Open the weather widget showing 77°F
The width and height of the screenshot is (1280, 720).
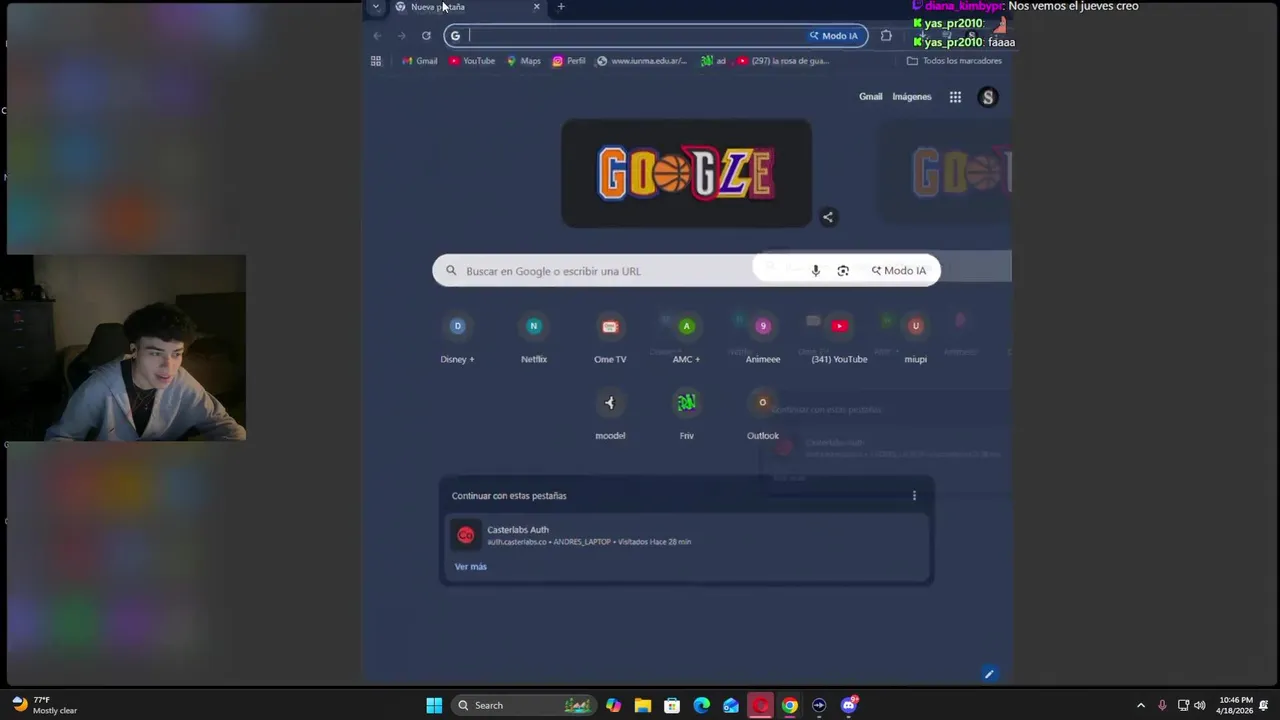click(44, 706)
